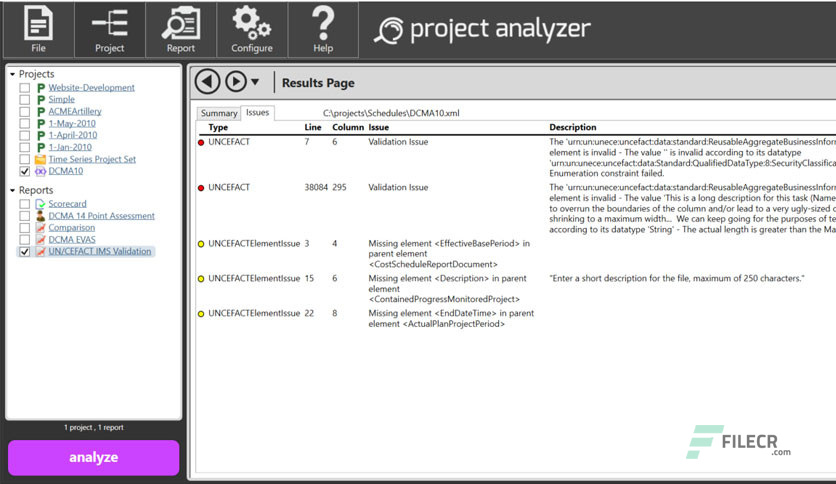
Task: Sort by the Description column header
Action: (573, 127)
